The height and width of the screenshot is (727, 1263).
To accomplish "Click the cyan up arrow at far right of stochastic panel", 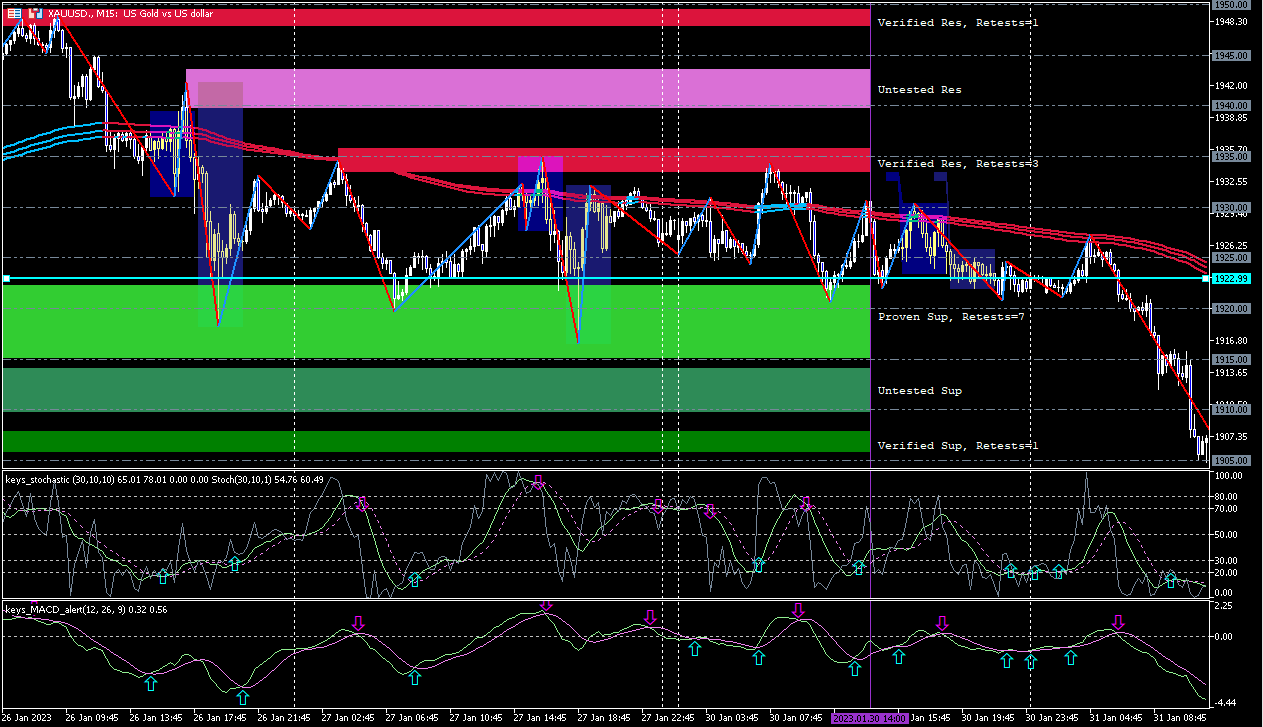I will coord(1170,579).
